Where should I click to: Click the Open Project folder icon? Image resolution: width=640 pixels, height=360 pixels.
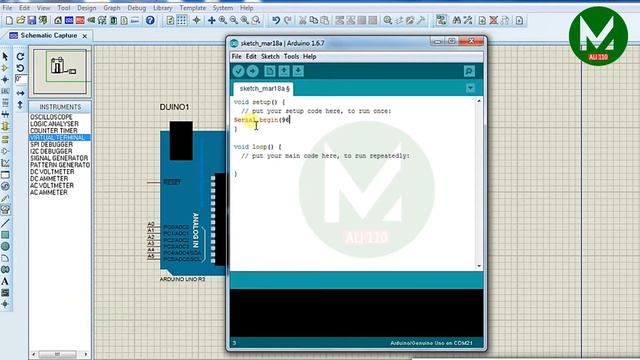point(20,20)
